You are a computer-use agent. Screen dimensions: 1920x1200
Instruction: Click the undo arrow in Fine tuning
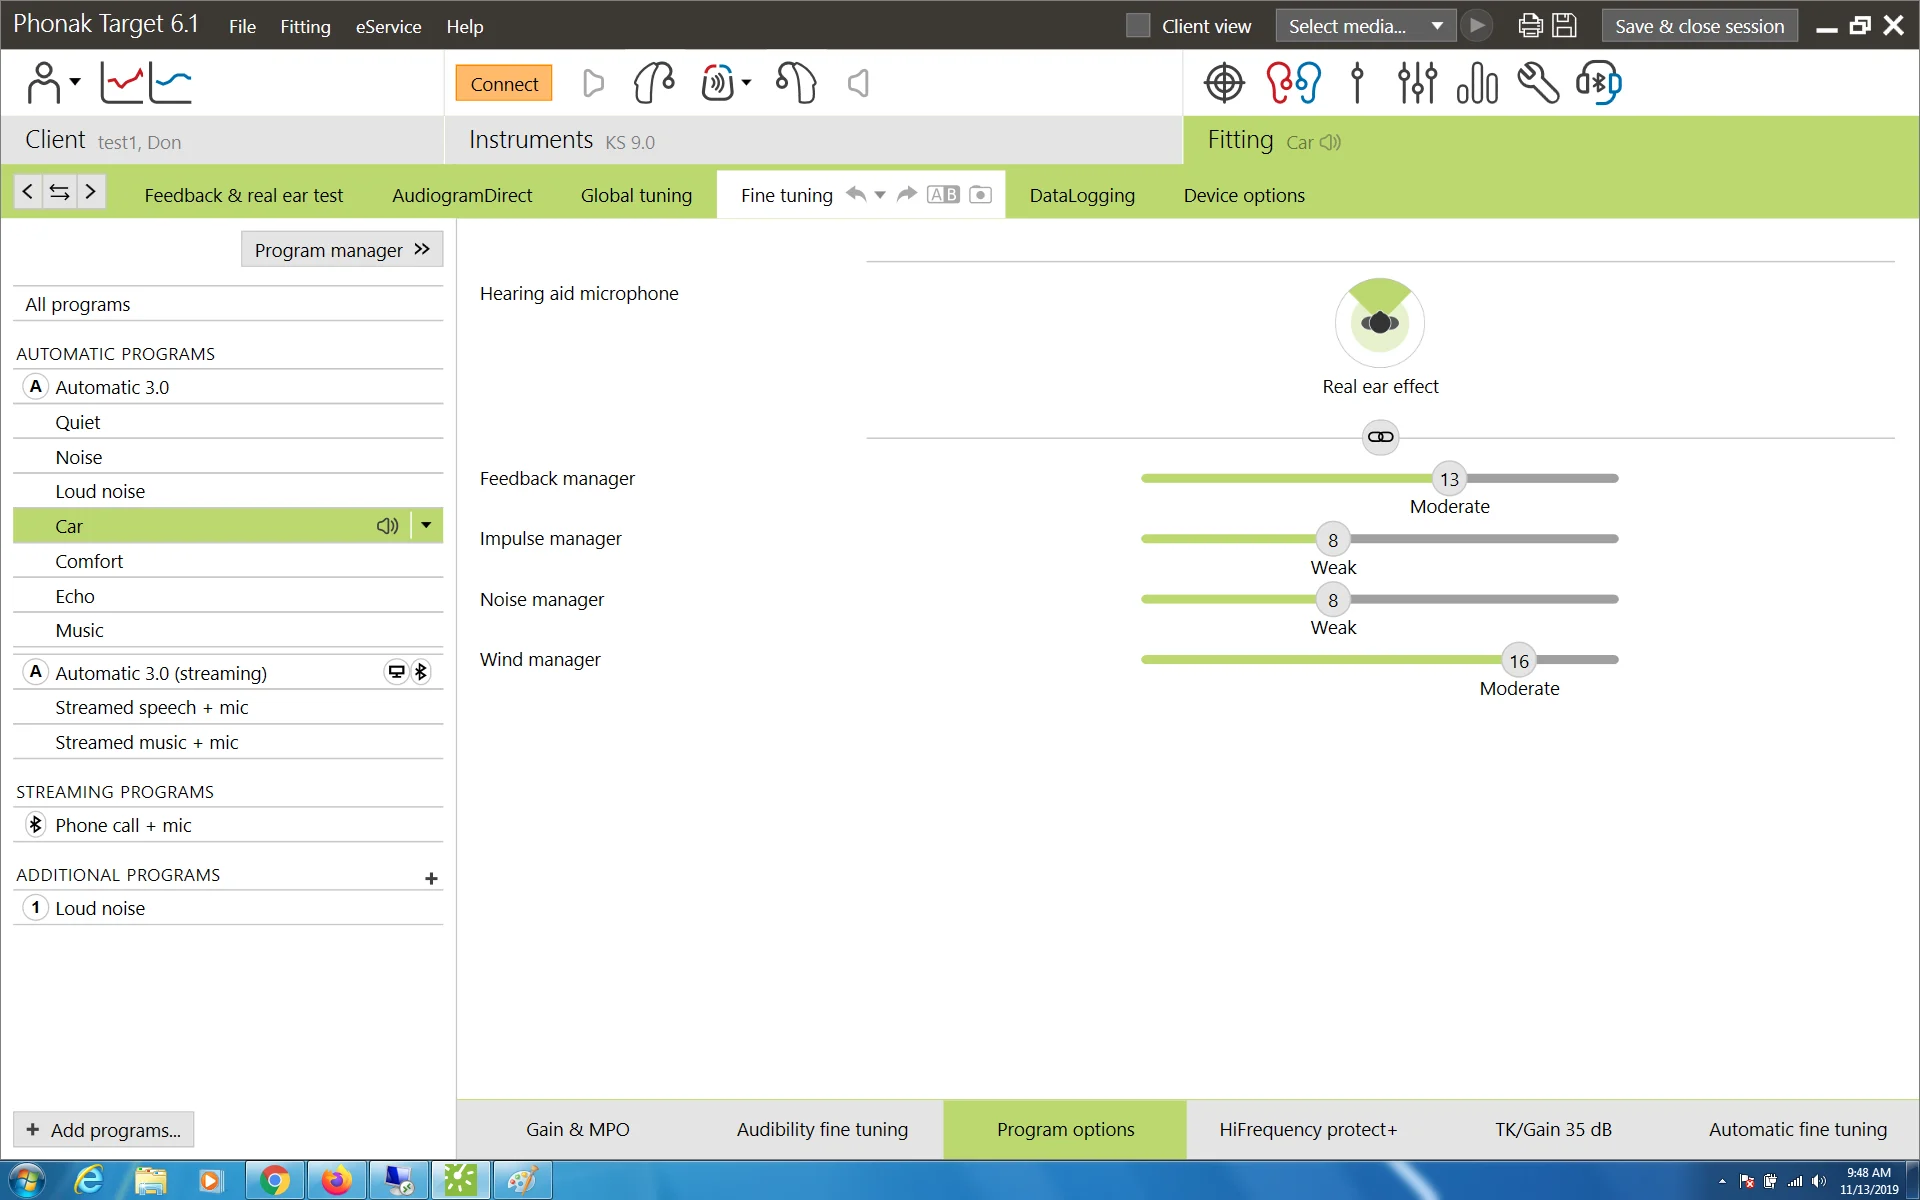pos(856,194)
